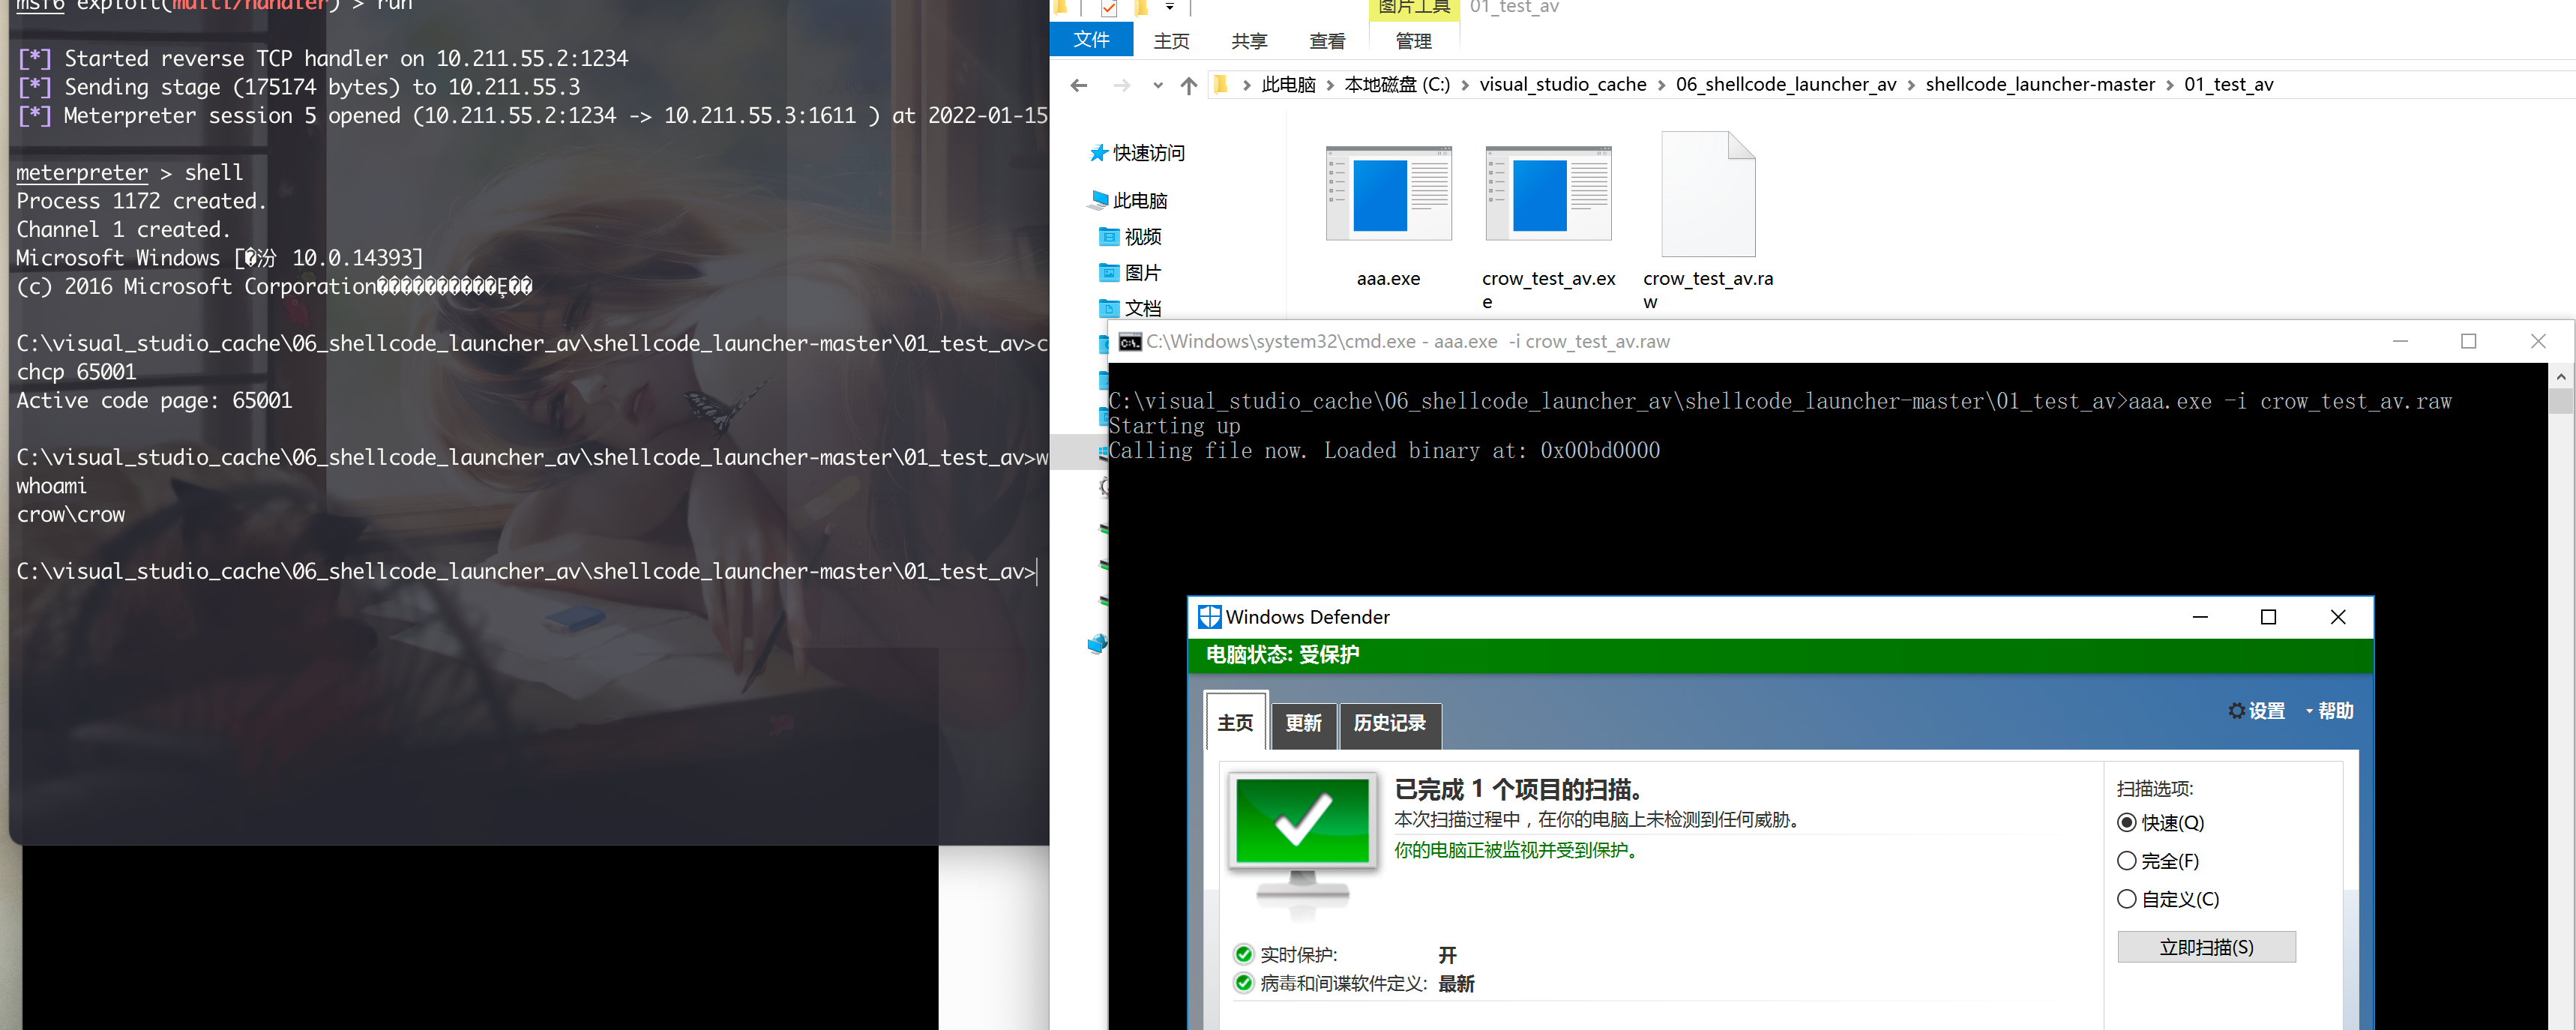Click 本地磁盘 (C:) in the address path
The height and width of the screenshot is (1030, 2576).
point(1396,85)
